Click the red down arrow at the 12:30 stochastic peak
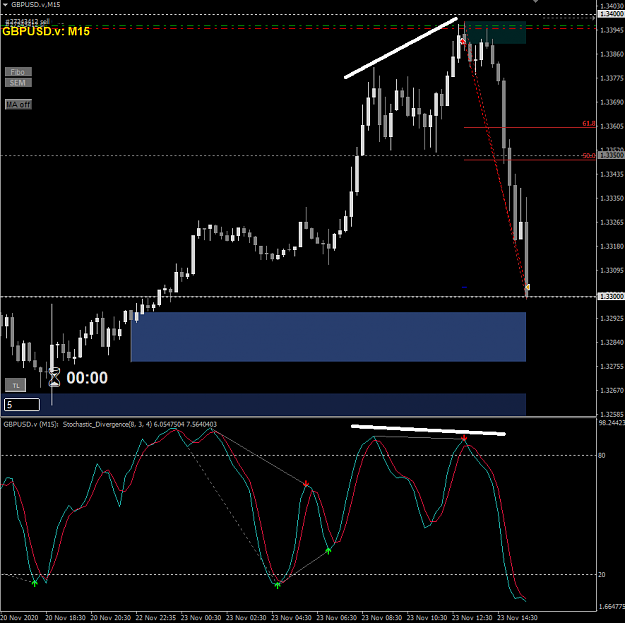 point(464,438)
